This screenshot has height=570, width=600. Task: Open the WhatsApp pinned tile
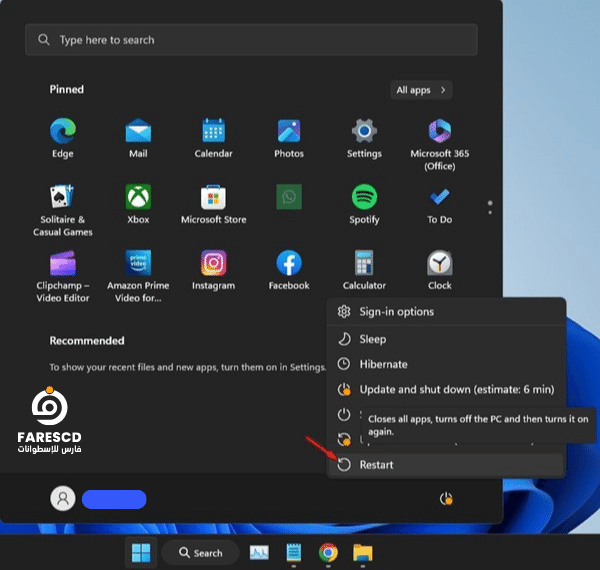point(289,197)
